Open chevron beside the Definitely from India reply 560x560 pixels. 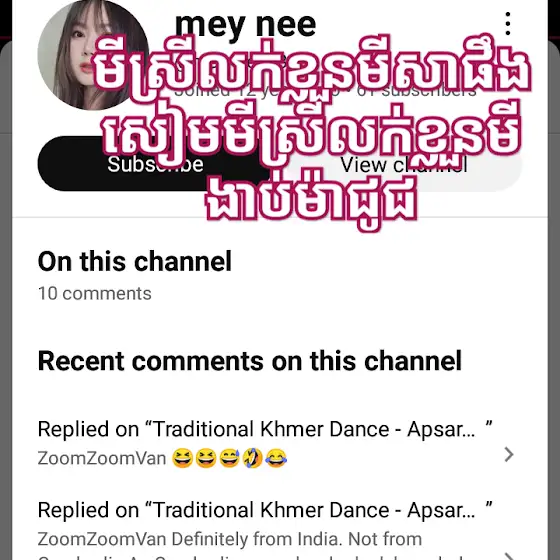509,554
